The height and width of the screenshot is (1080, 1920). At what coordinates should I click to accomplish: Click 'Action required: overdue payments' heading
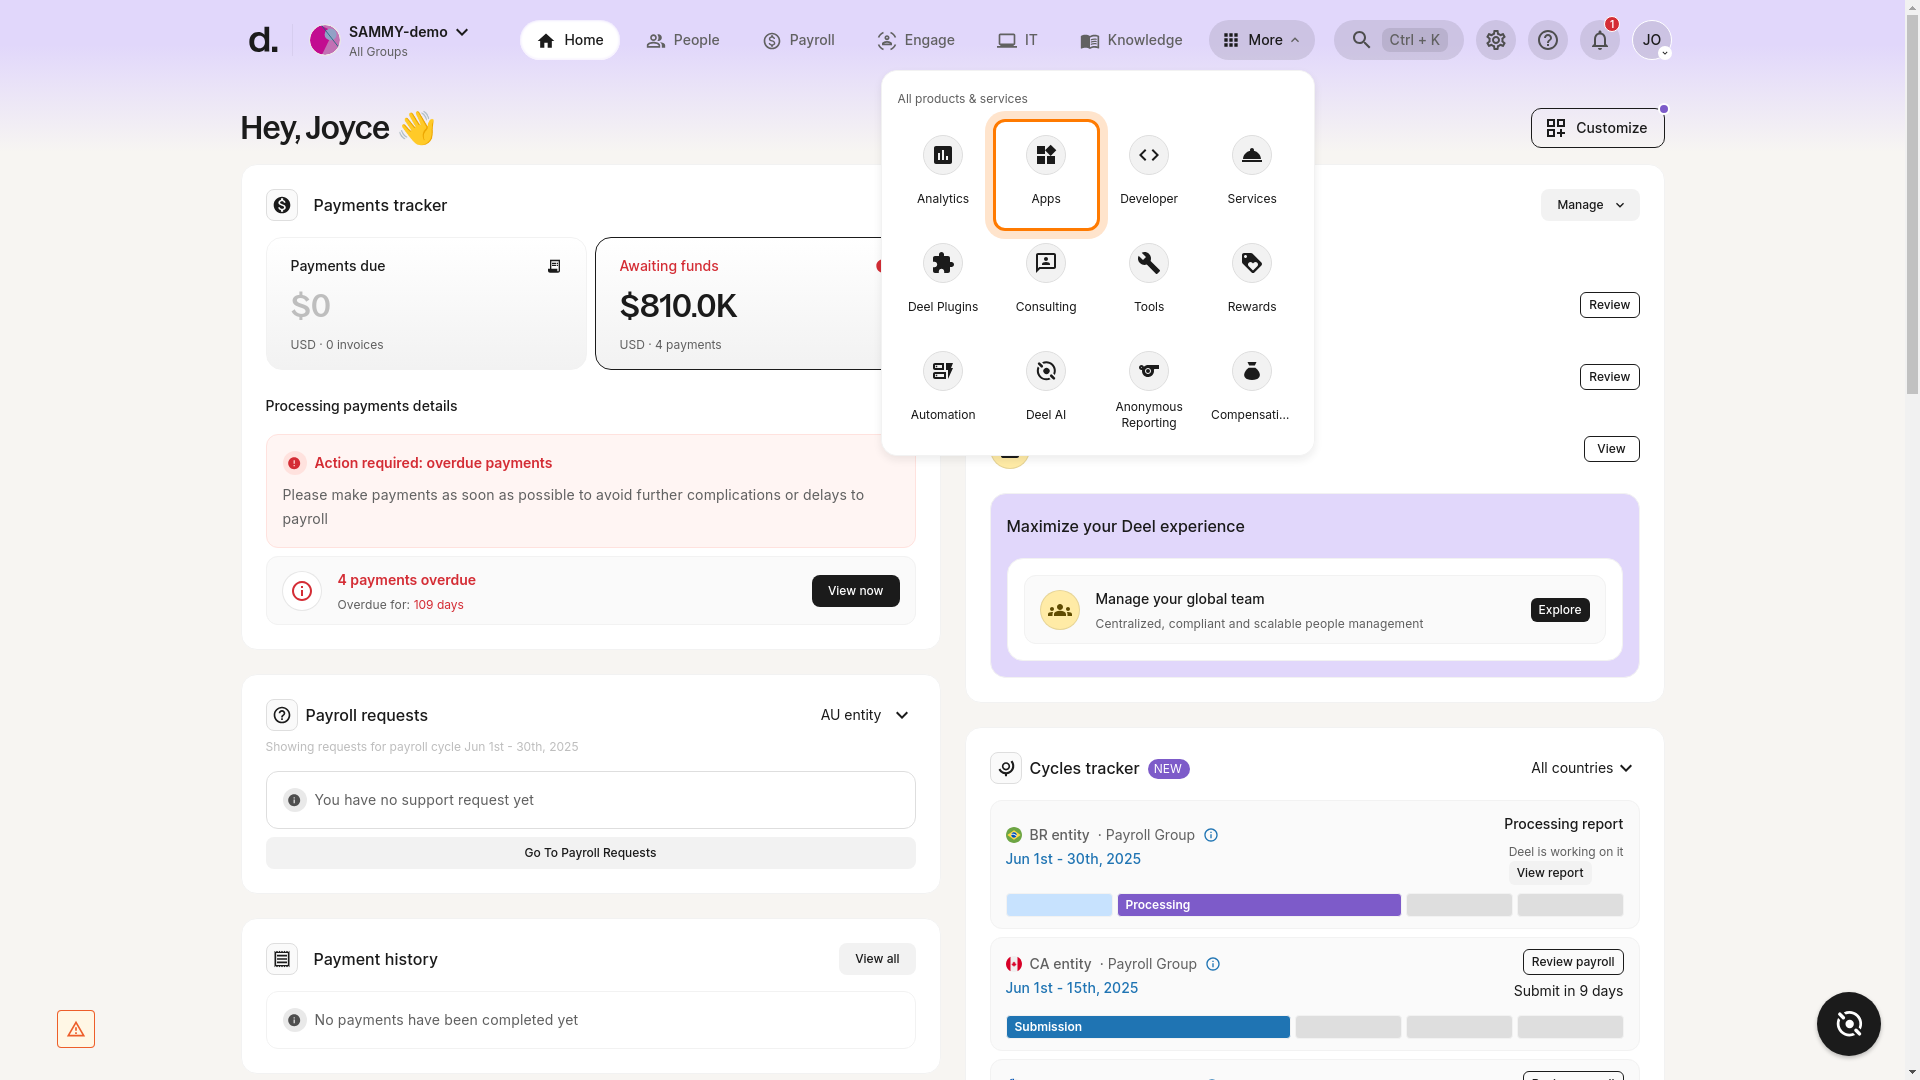pyautogui.click(x=432, y=463)
